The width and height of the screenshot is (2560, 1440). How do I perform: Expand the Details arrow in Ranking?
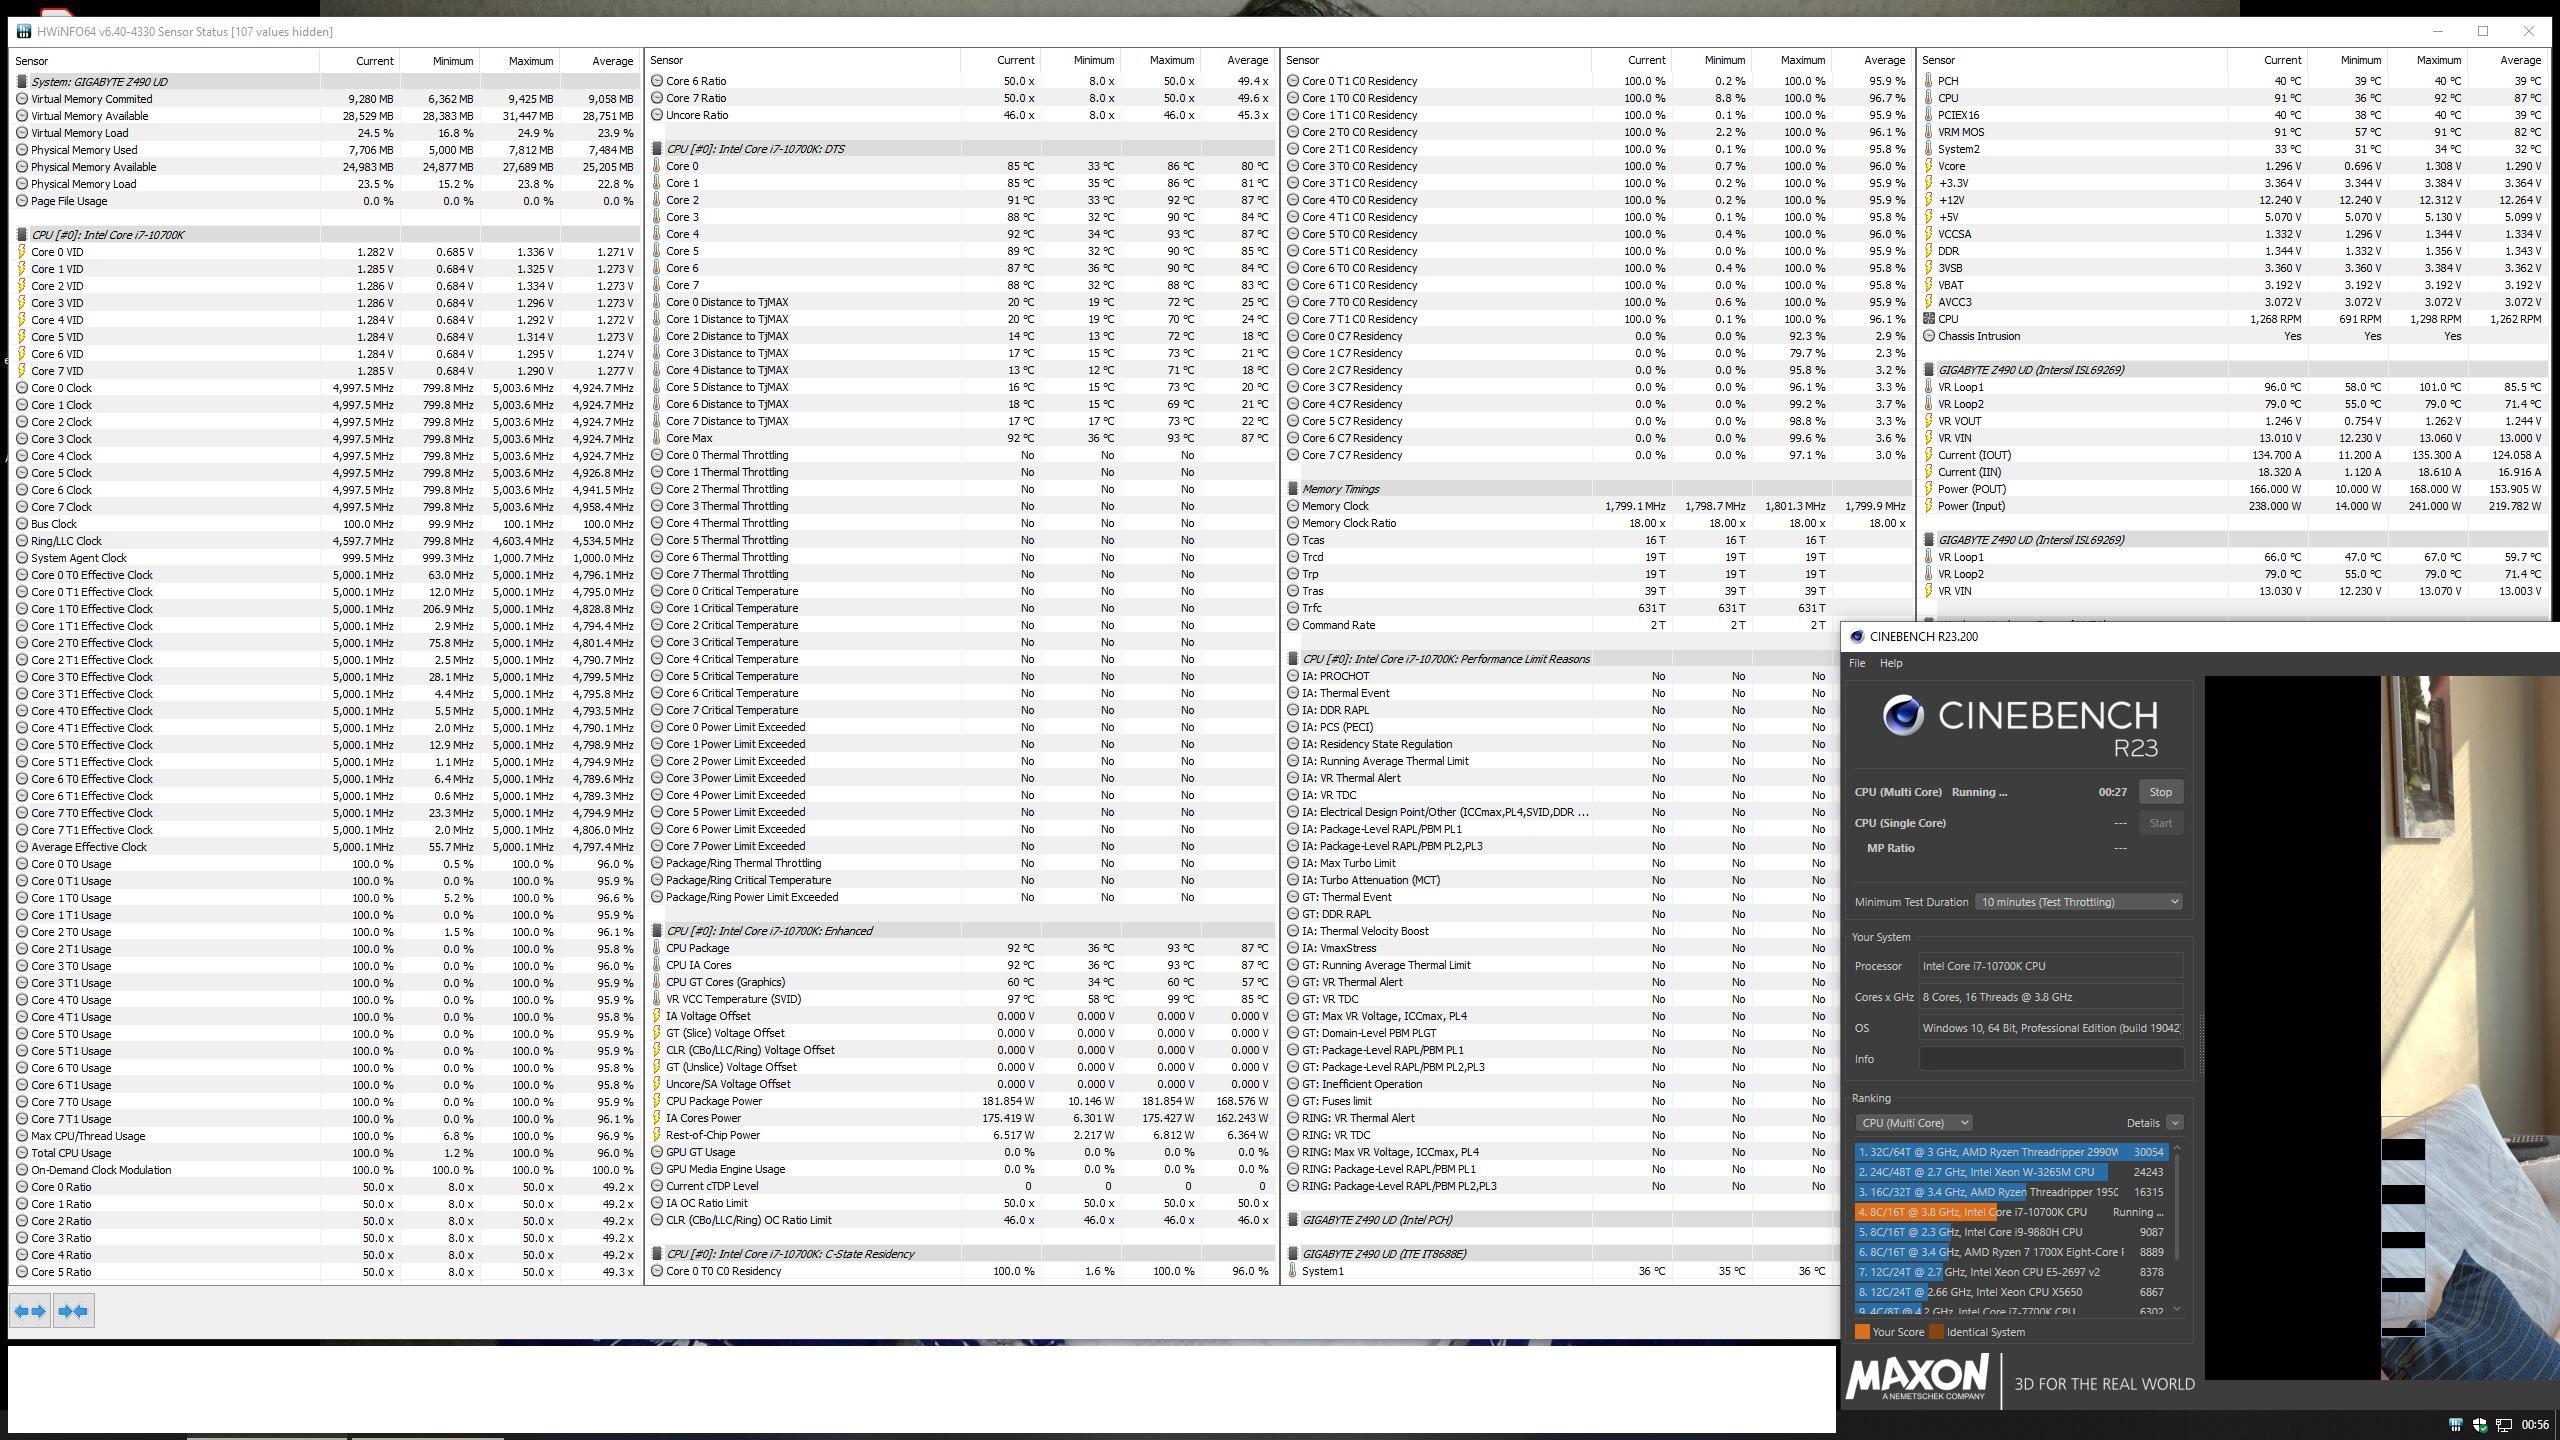pos(2174,1123)
